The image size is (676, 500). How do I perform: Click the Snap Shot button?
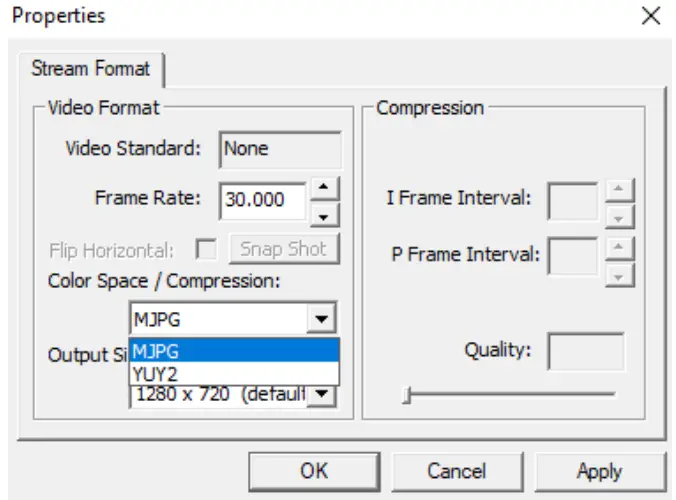pyautogui.click(x=284, y=249)
